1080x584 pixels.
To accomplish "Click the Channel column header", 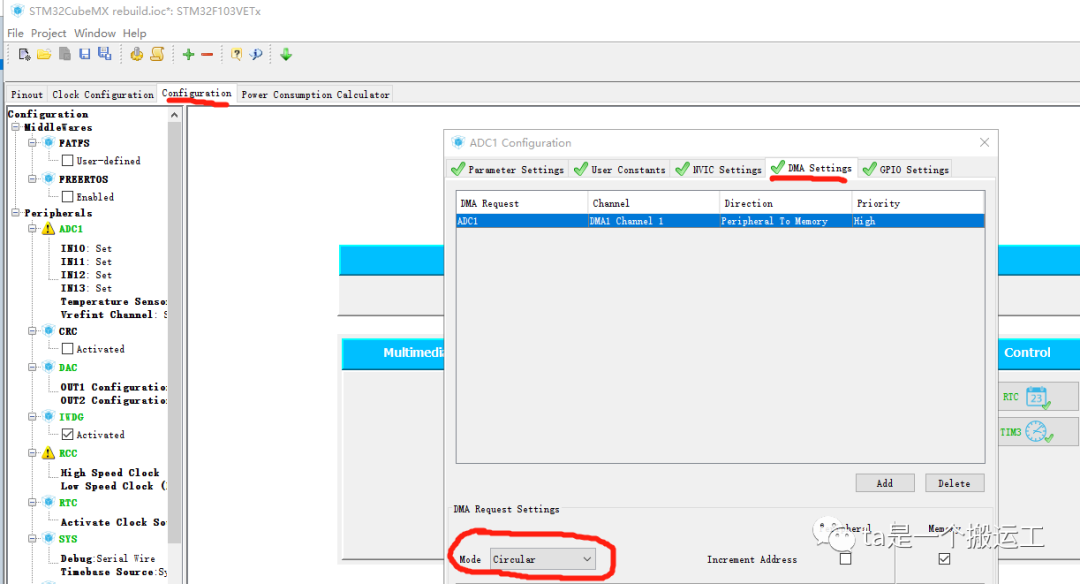I will click(654, 203).
